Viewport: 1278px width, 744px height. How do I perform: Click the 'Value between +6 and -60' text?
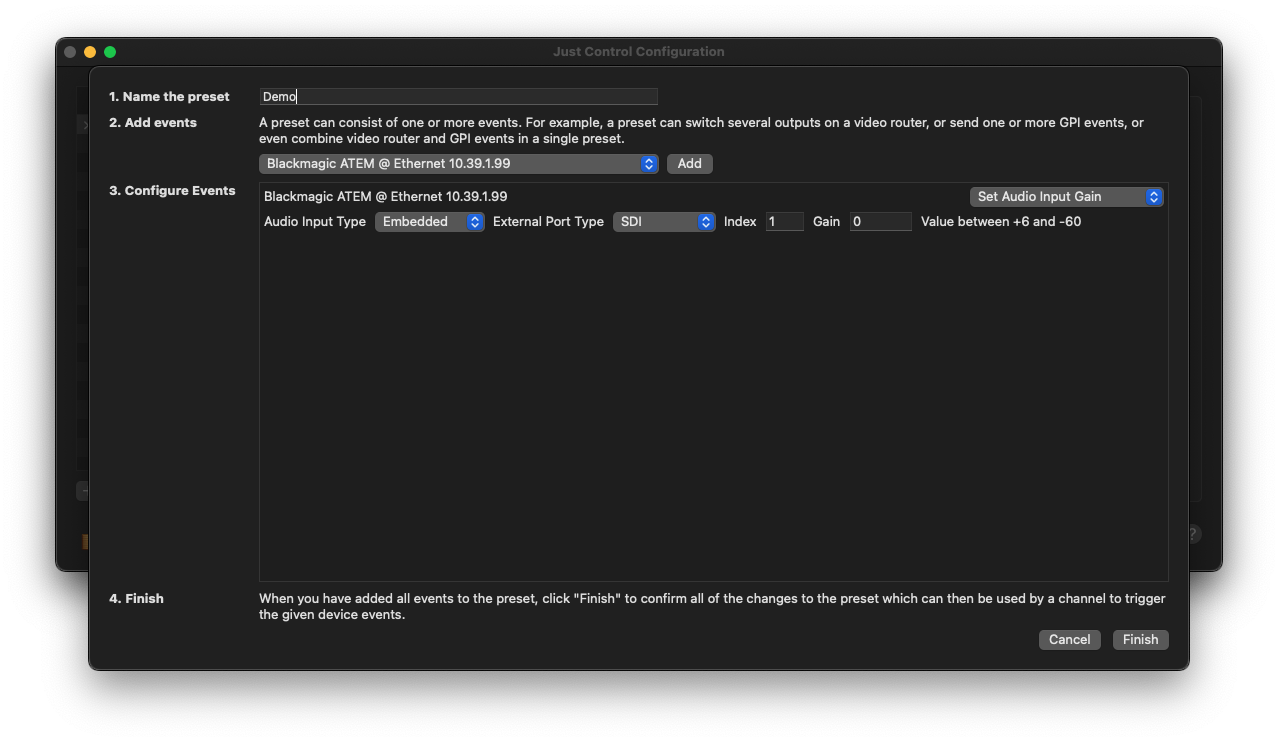tap(1001, 222)
